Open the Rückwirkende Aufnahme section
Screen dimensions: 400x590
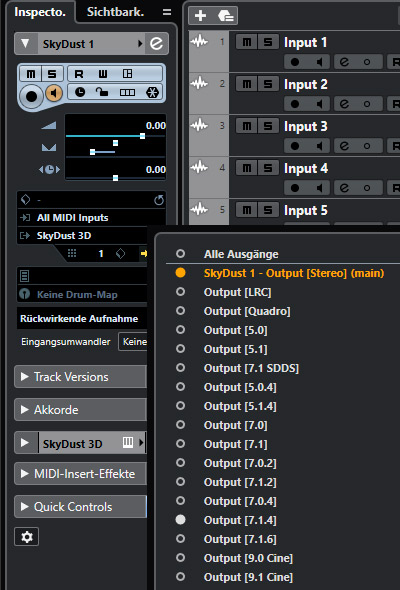coord(82,319)
